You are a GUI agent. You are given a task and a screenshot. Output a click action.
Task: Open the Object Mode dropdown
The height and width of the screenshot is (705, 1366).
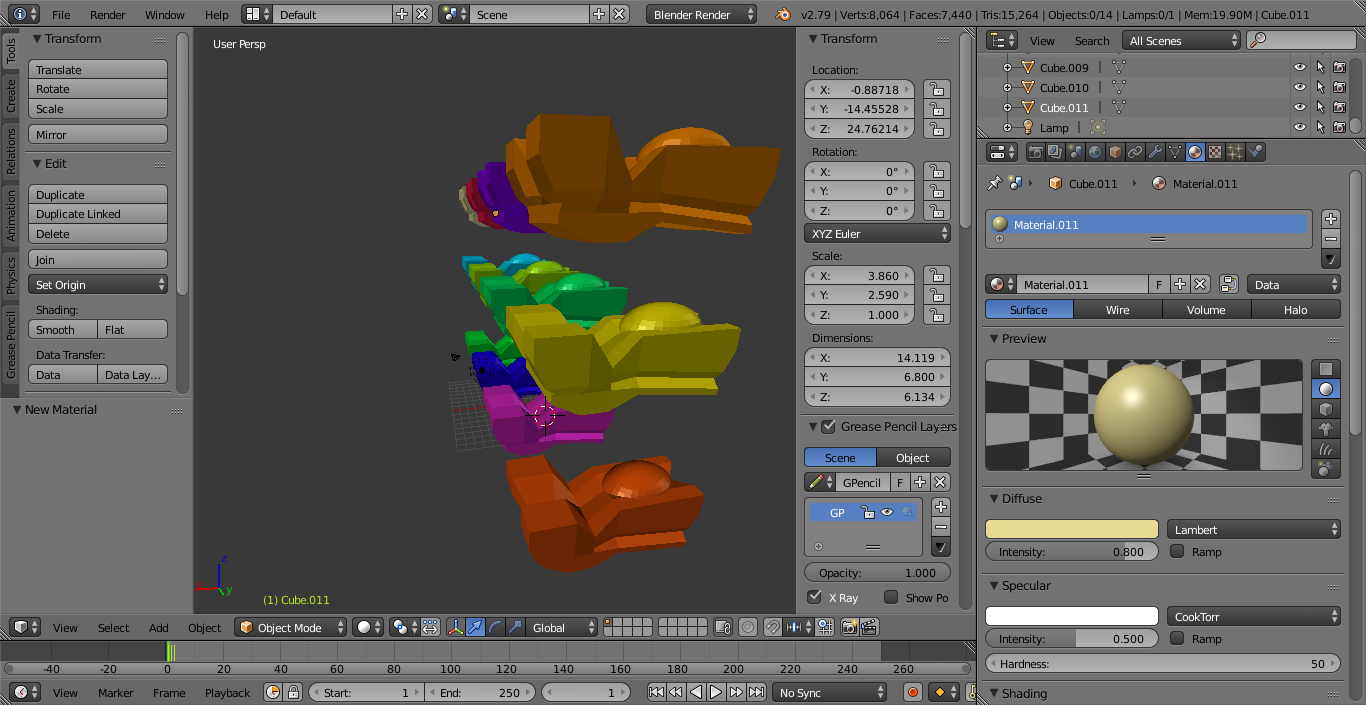tap(291, 628)
